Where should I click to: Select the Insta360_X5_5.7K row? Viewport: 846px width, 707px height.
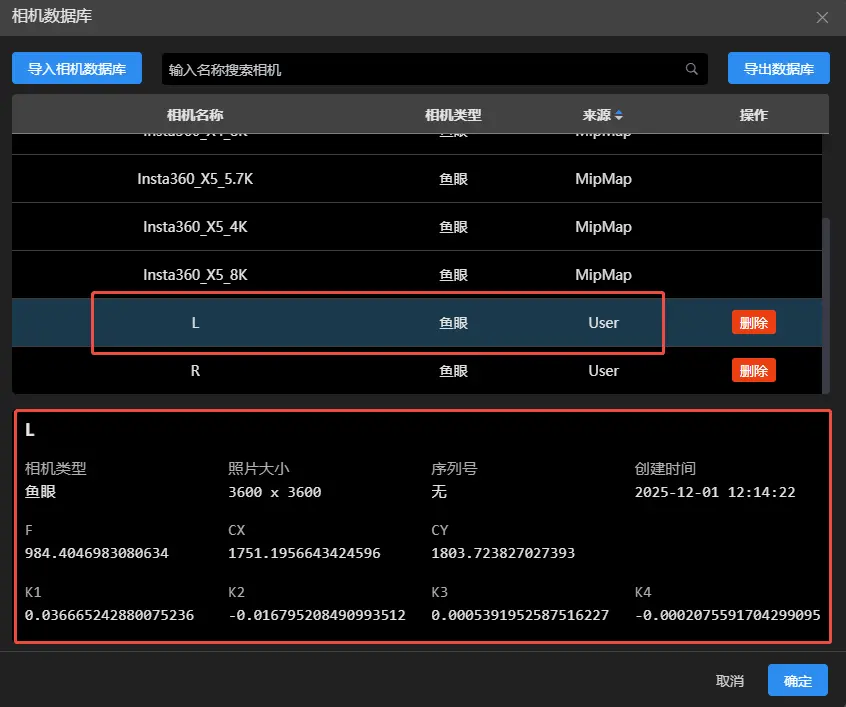coord(195,179)
